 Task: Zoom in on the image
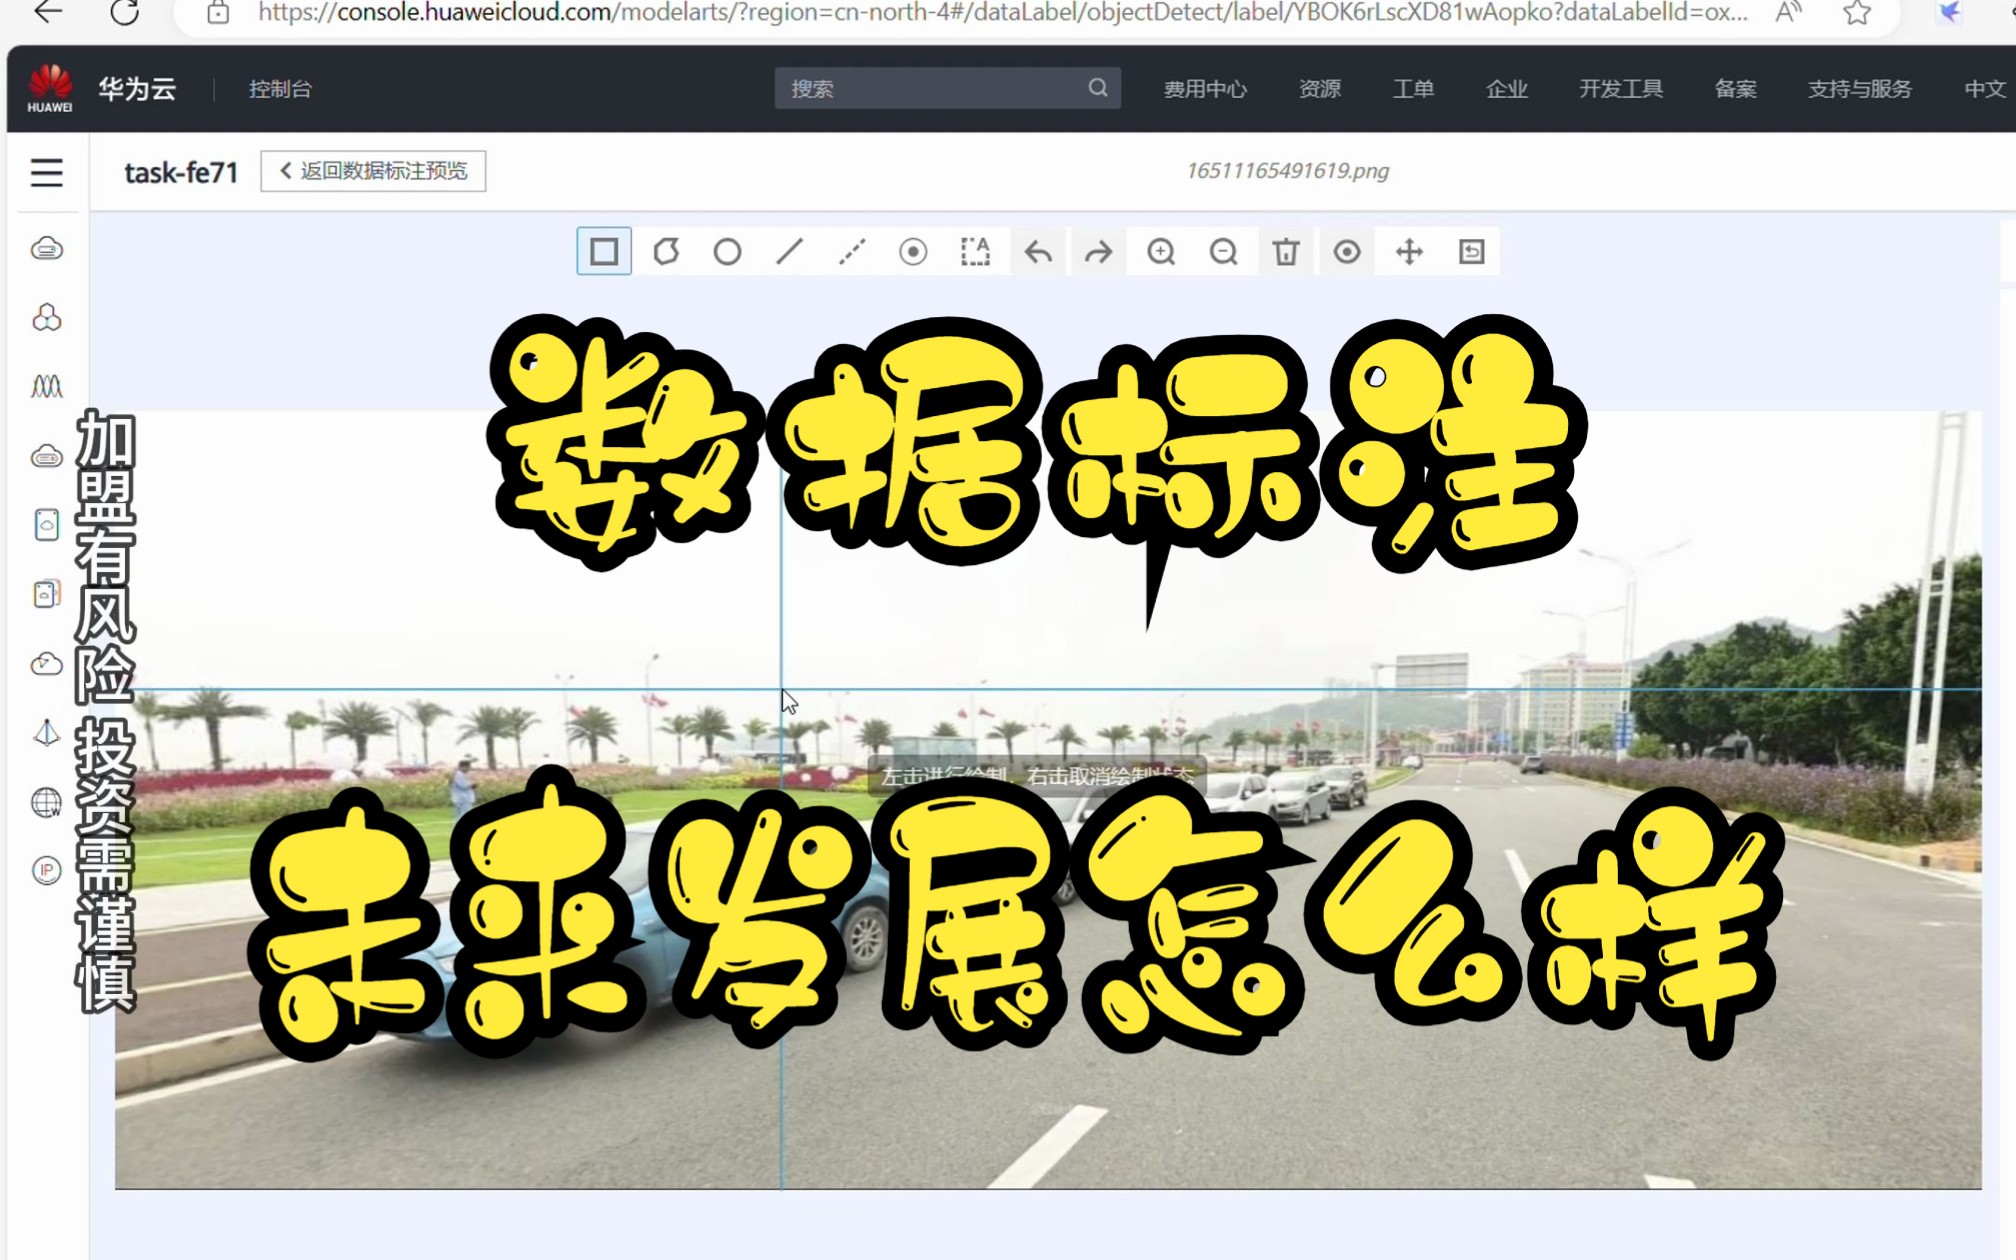(x=1161, y=252)
